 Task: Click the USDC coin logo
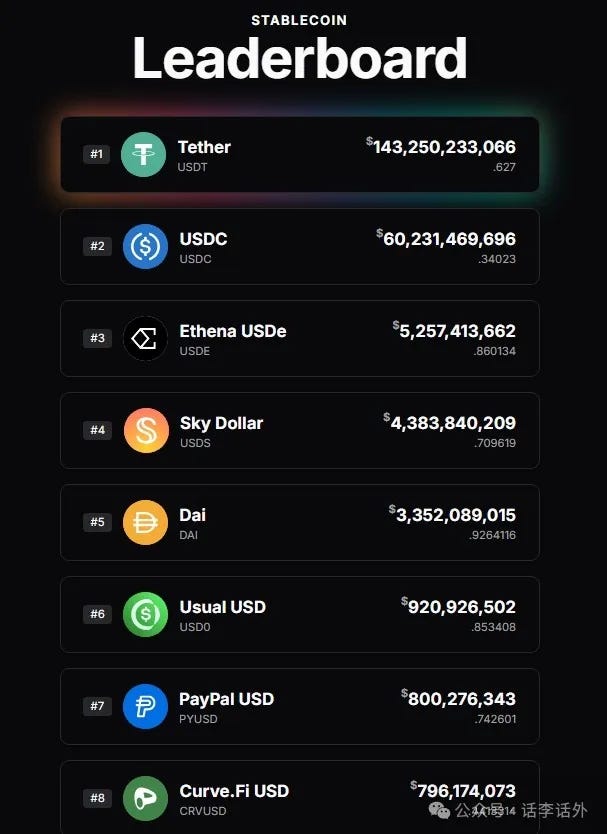point(145,246)
